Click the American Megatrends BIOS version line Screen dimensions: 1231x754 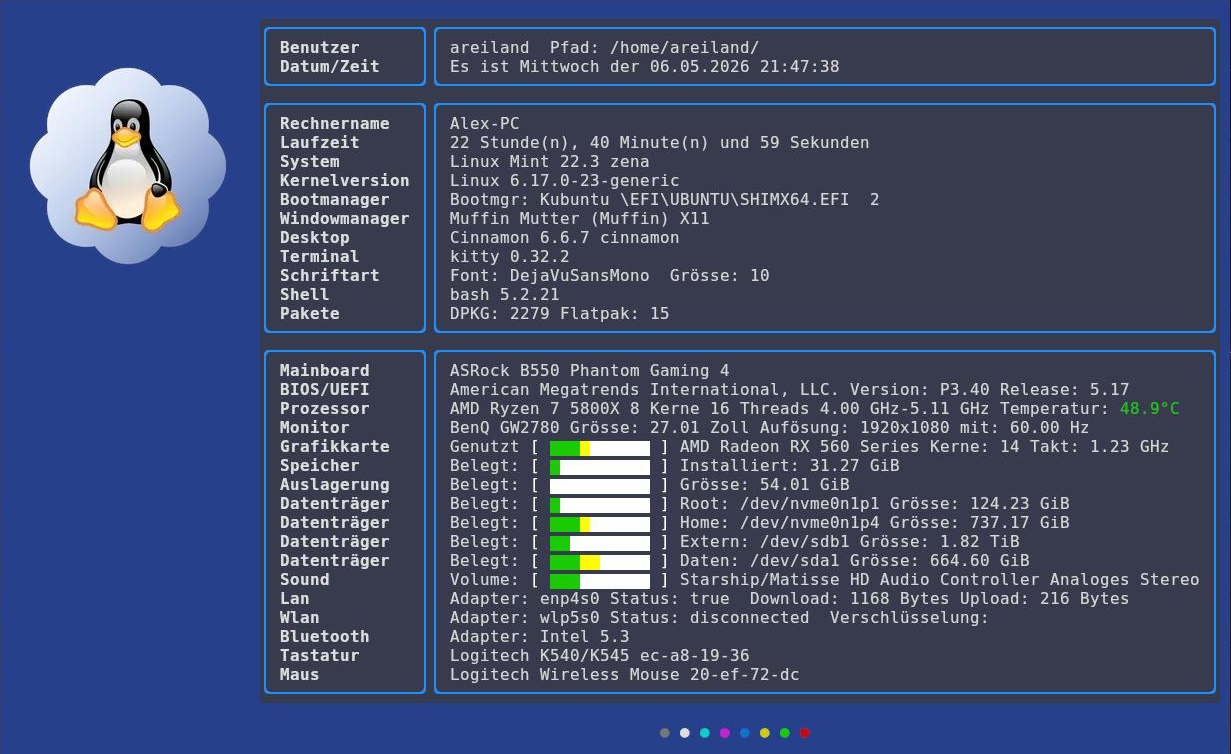point(790,389)
